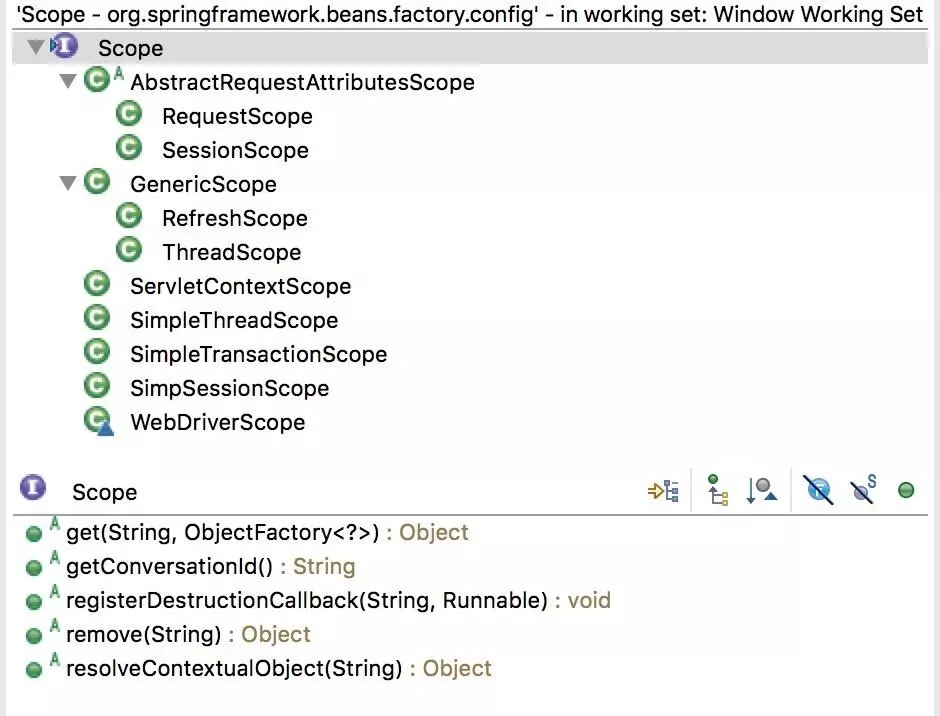Click the Scope interface icon in members pane

pyautogui.click(x=33, y=487)
